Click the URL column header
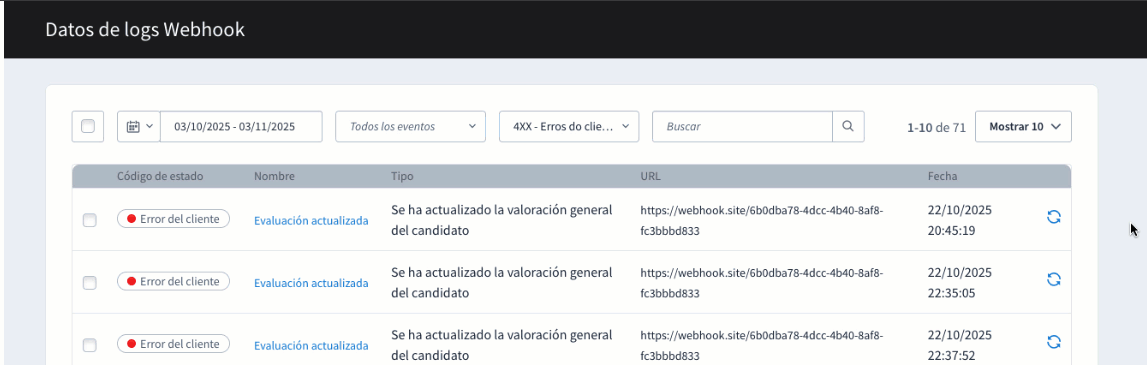This screenshot has width=1147, height=365. (650, 176)
